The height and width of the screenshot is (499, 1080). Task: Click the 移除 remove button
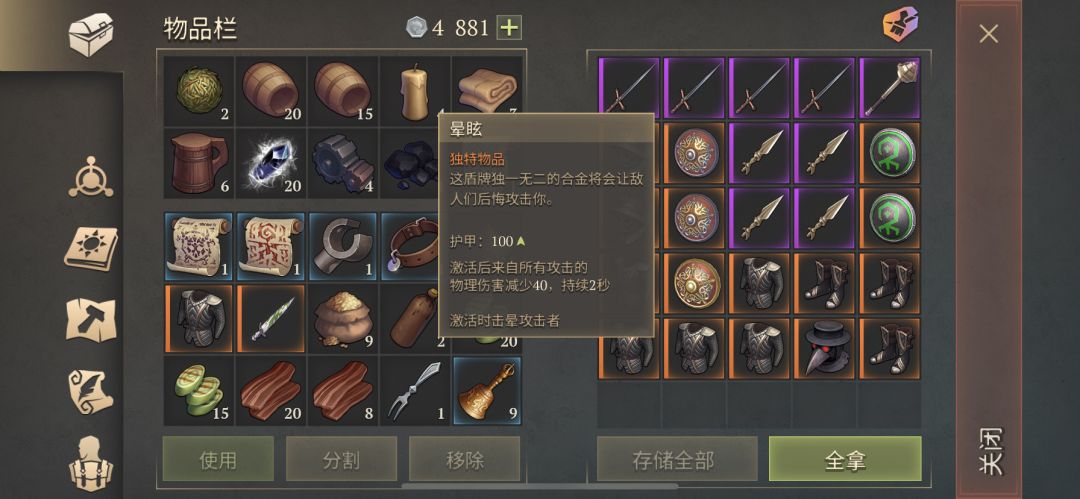pos(464,459)
